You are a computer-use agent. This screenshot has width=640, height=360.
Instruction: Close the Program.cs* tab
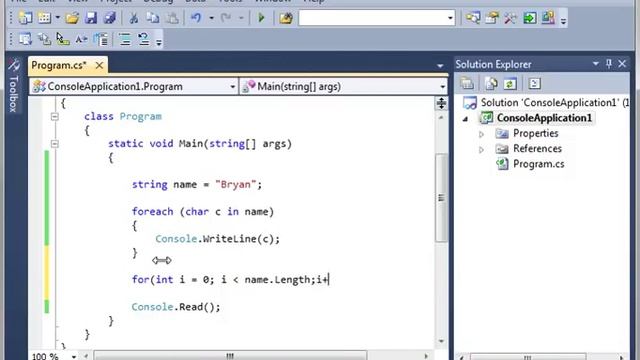tap(99, 65)
